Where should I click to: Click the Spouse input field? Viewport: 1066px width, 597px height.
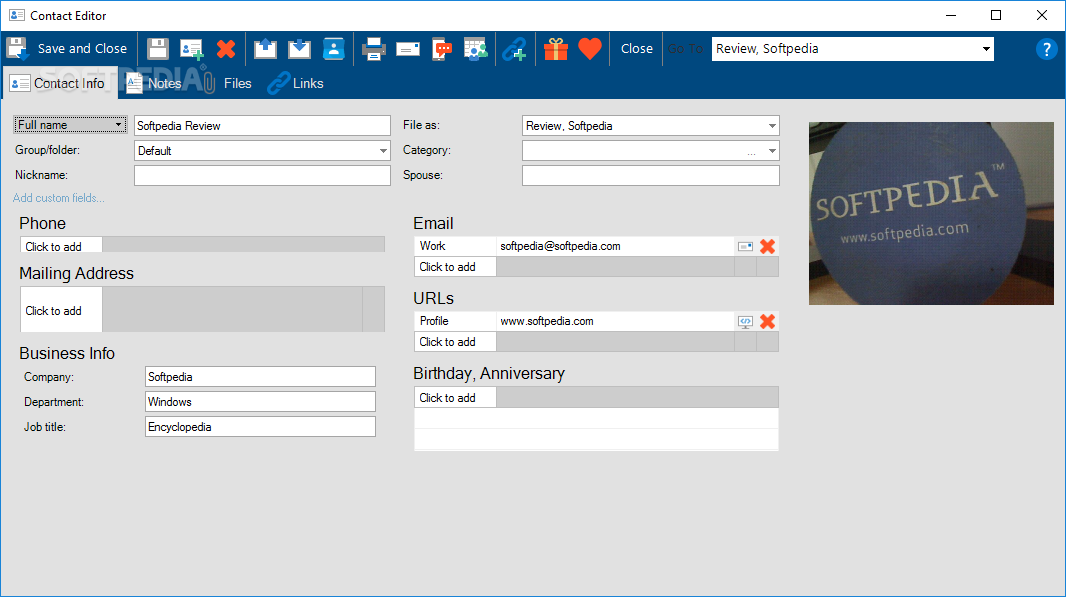[x=651, y=175]
